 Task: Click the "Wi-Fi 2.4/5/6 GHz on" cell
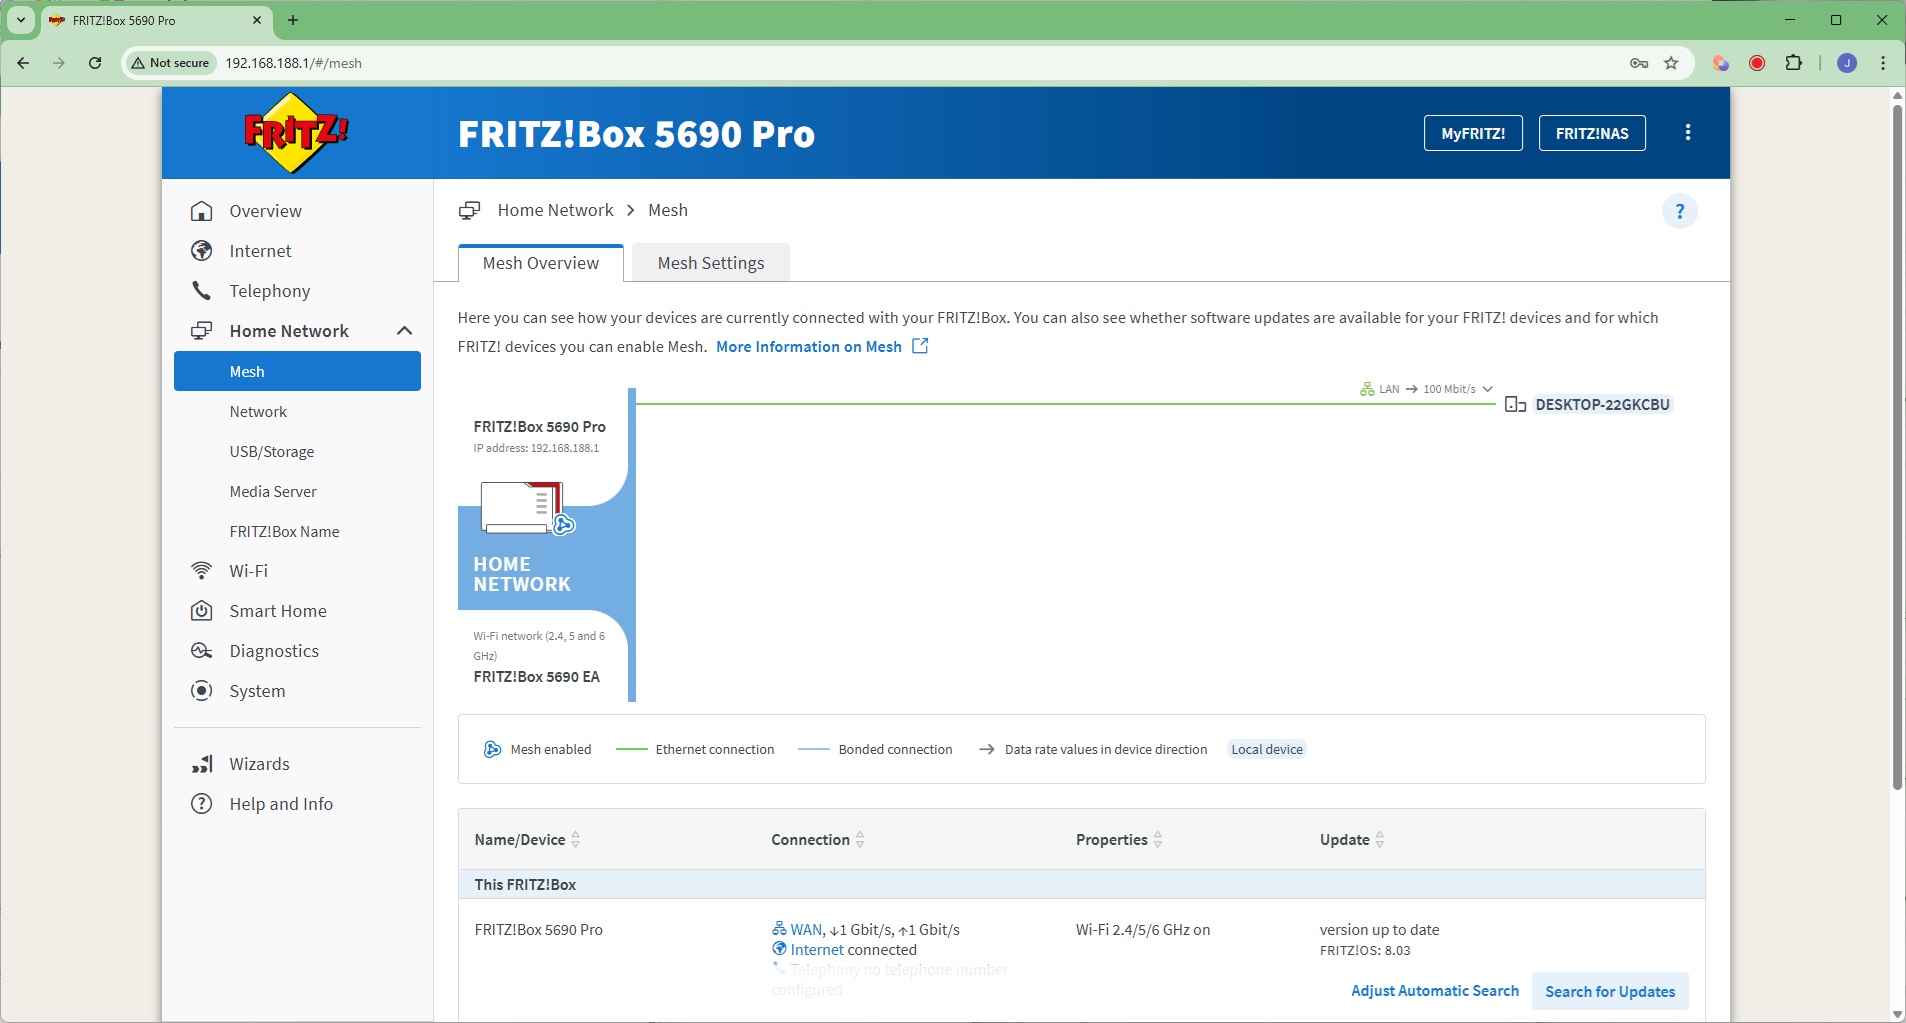[x=1143, y=930]
